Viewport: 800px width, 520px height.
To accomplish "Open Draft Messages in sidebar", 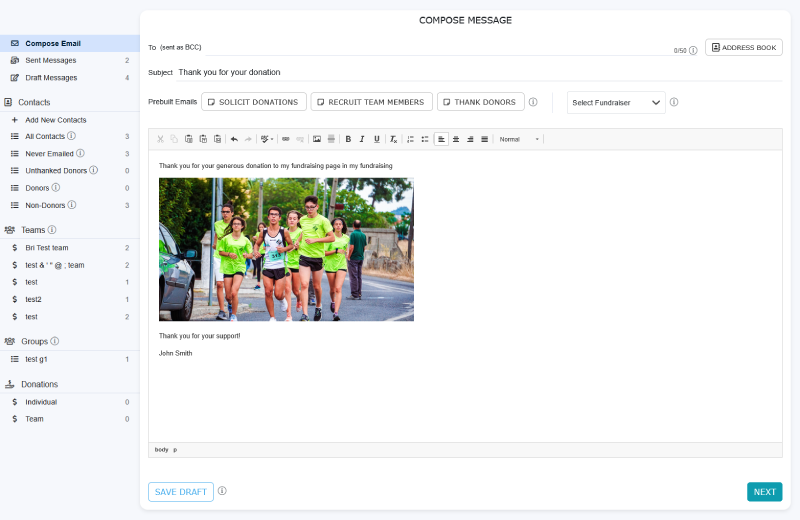I will point(51,77).
